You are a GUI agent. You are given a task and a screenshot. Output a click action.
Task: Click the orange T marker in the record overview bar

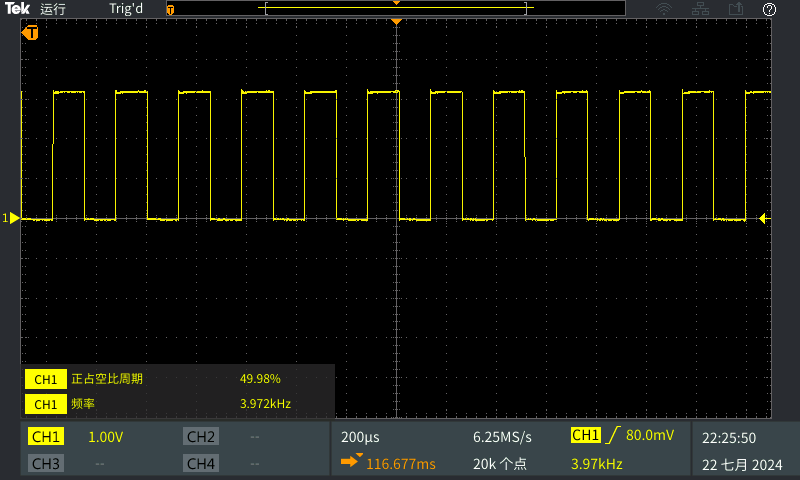click(x=170, y=10)
